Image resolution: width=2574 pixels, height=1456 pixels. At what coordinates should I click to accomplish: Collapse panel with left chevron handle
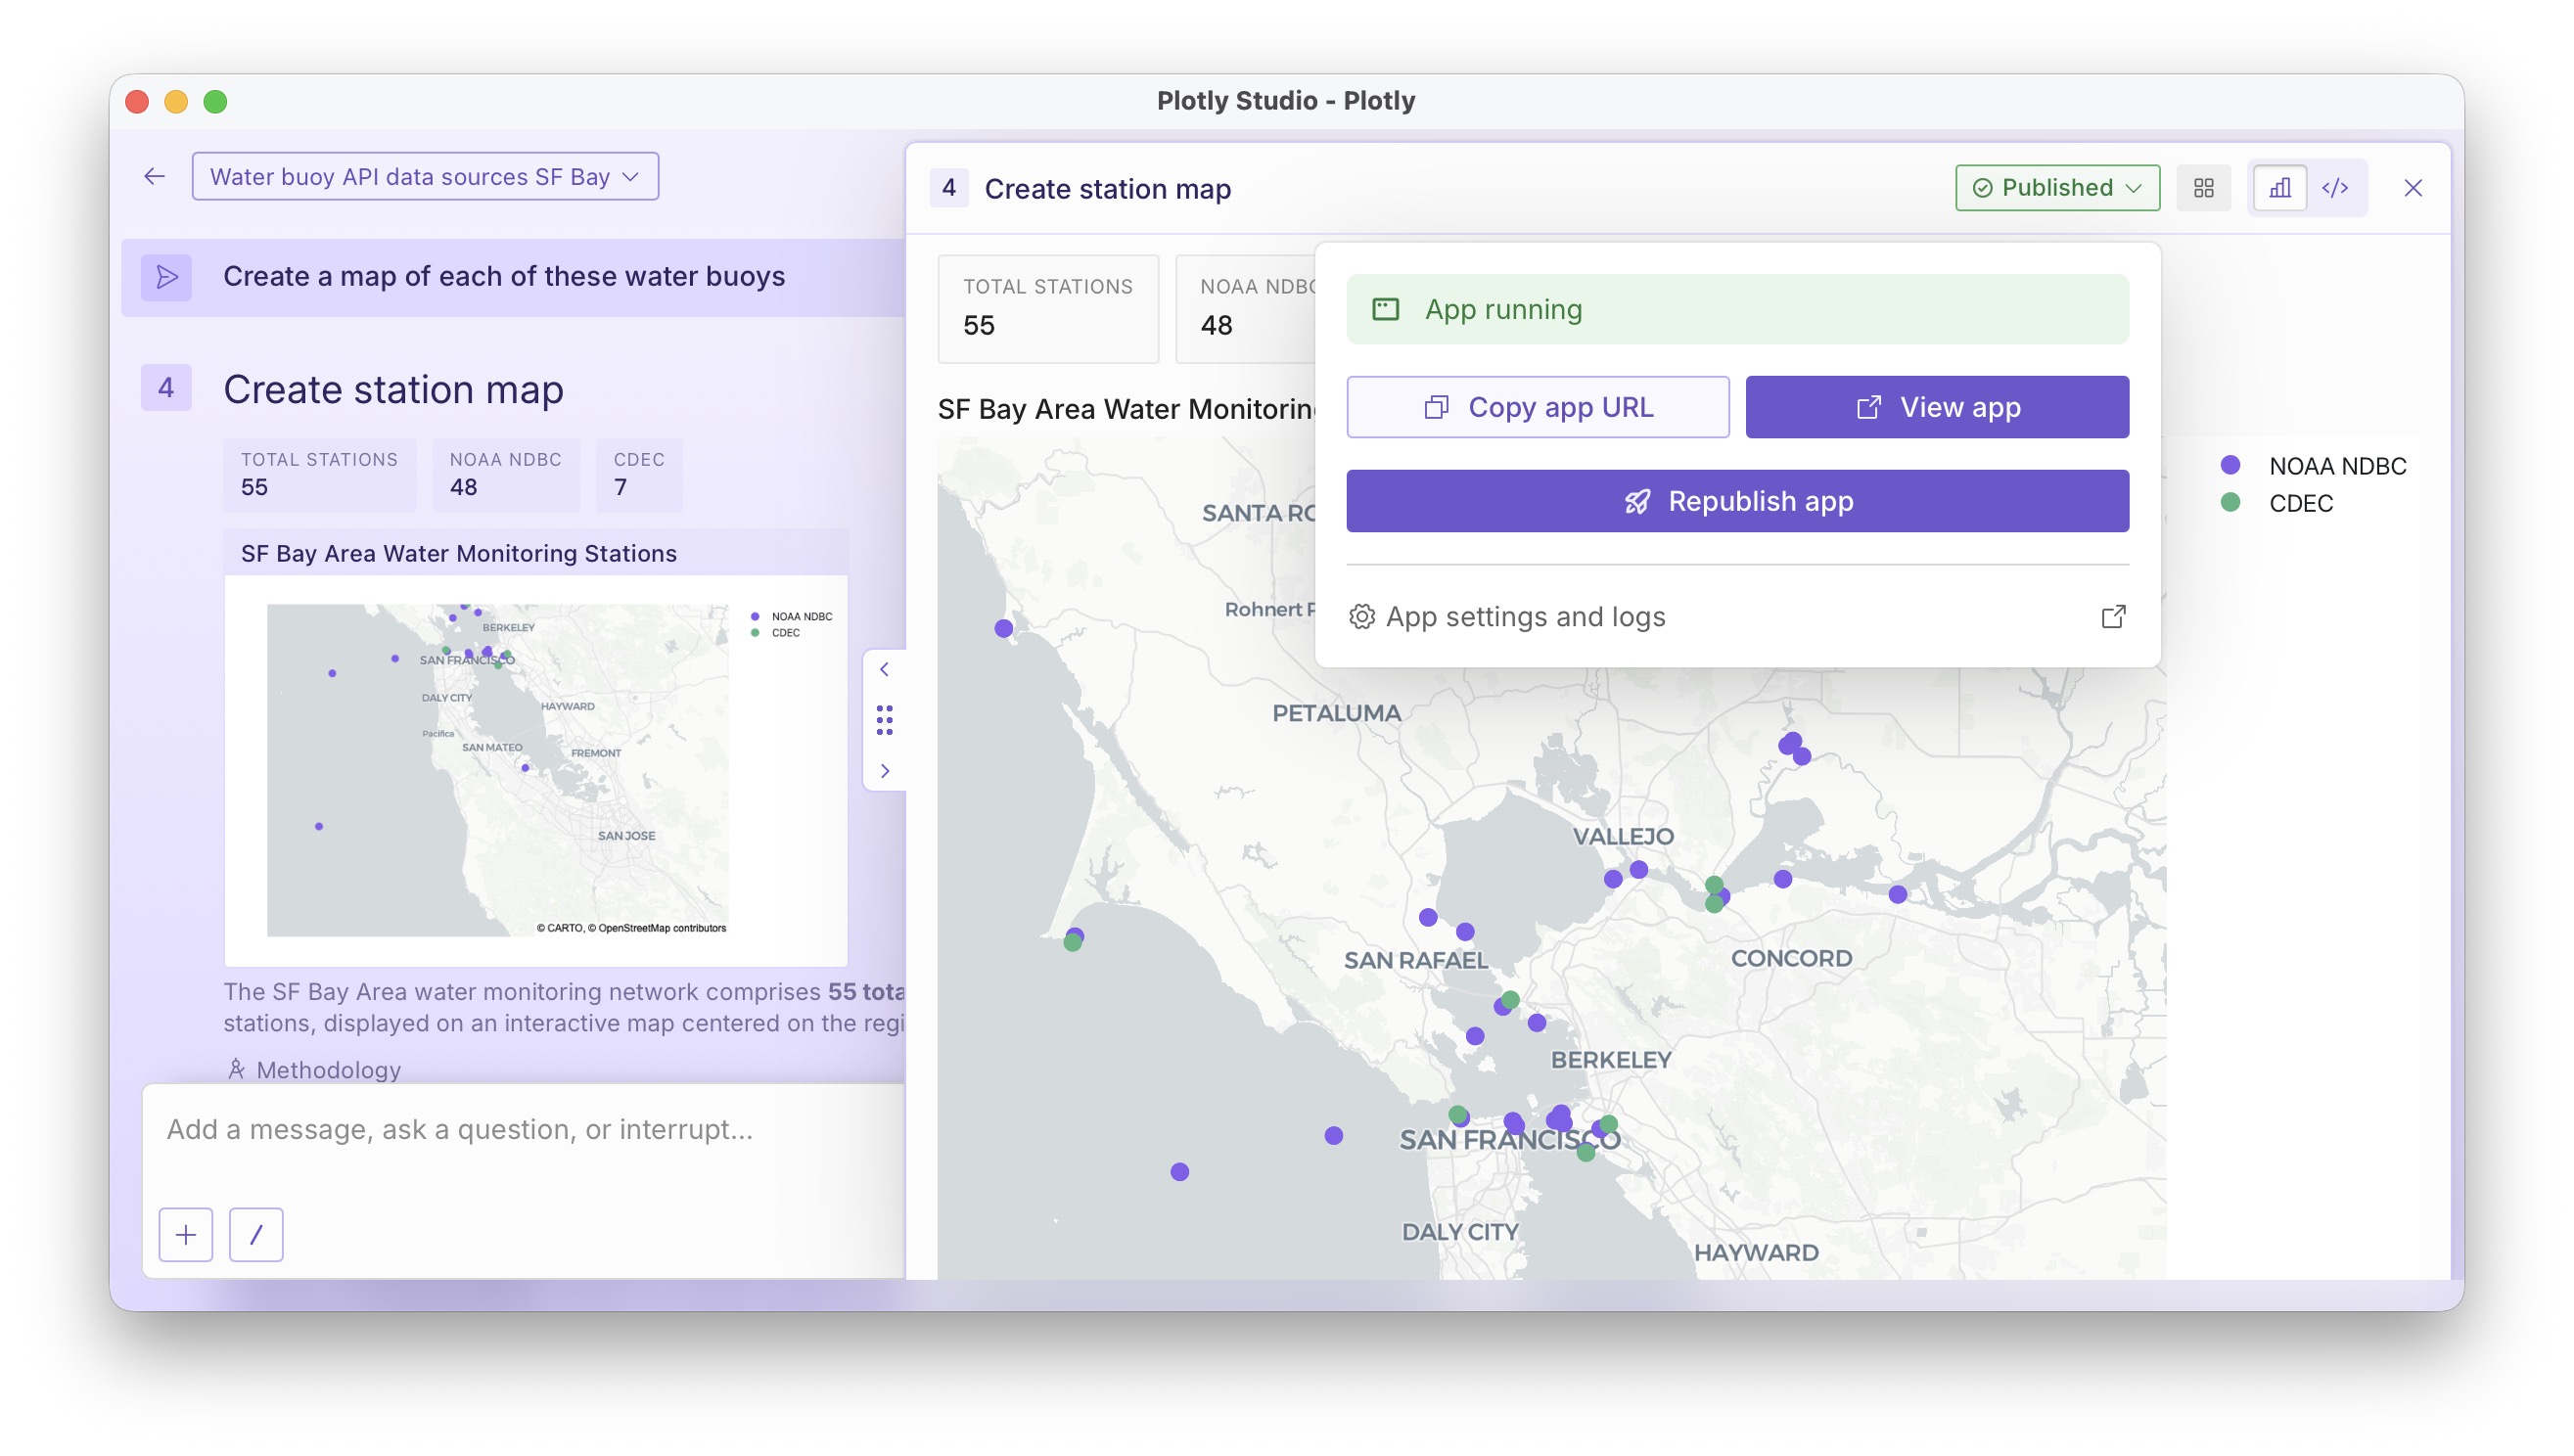[x=884, y=669]
